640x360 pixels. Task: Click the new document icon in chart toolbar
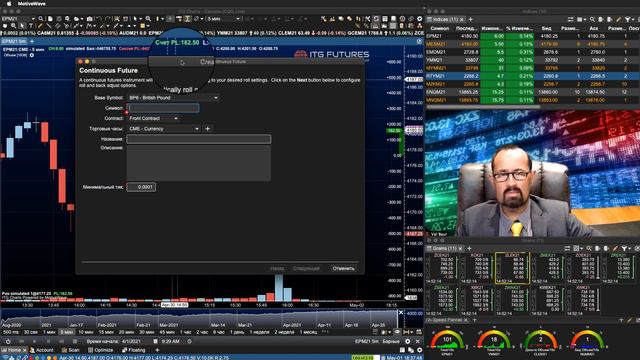point(50,19)
